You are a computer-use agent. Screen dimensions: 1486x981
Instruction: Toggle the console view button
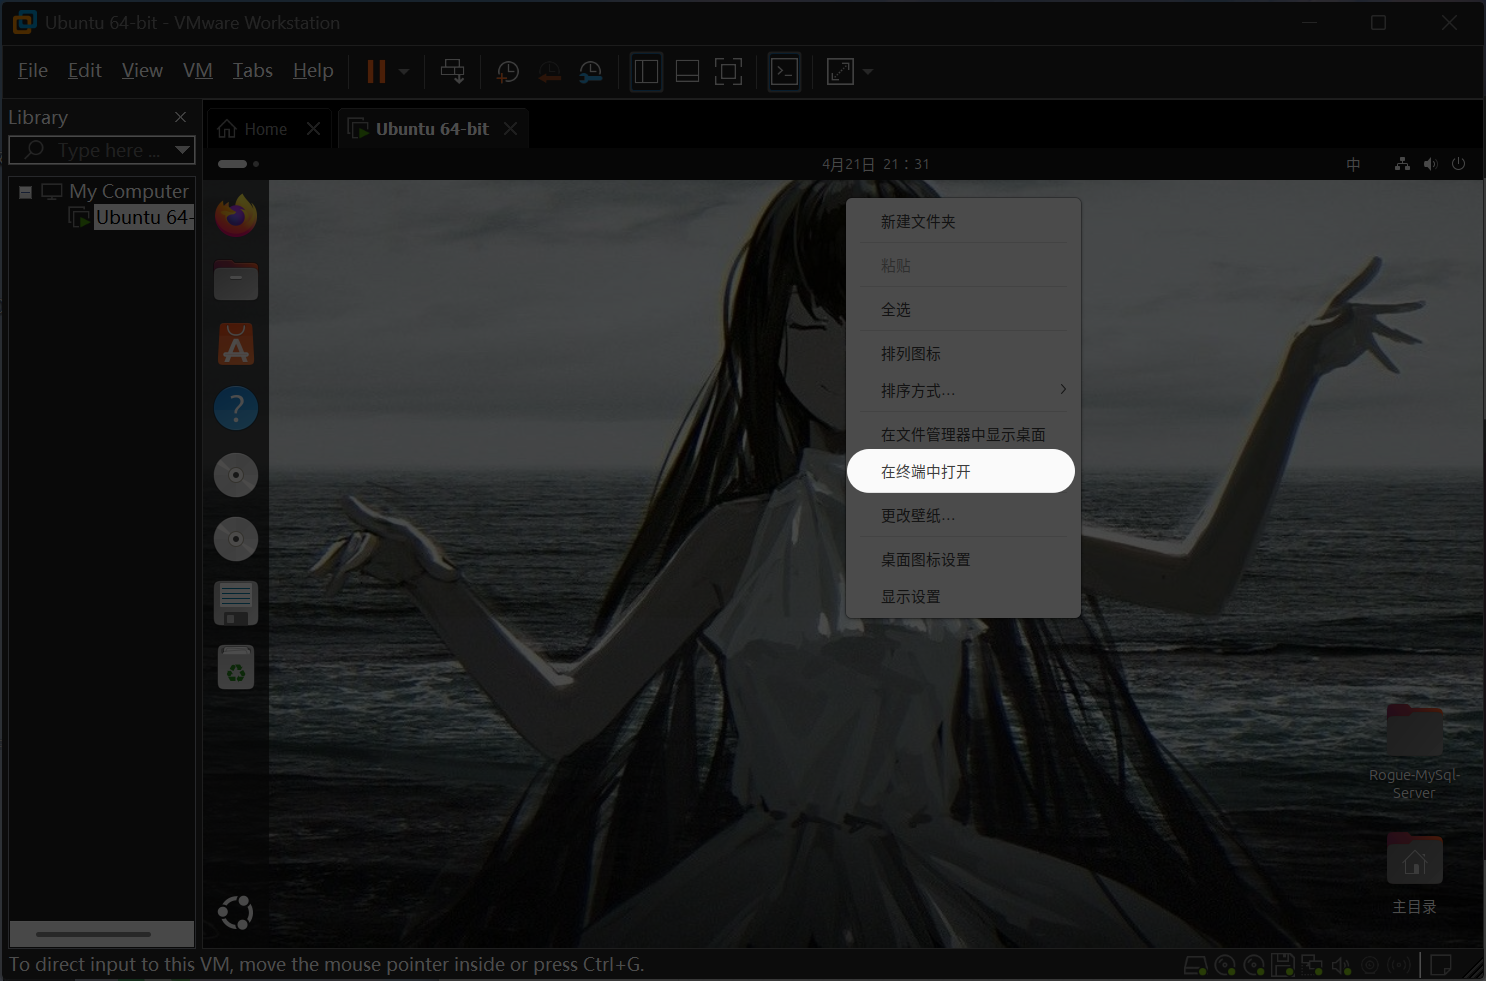(x=784, y=72)
